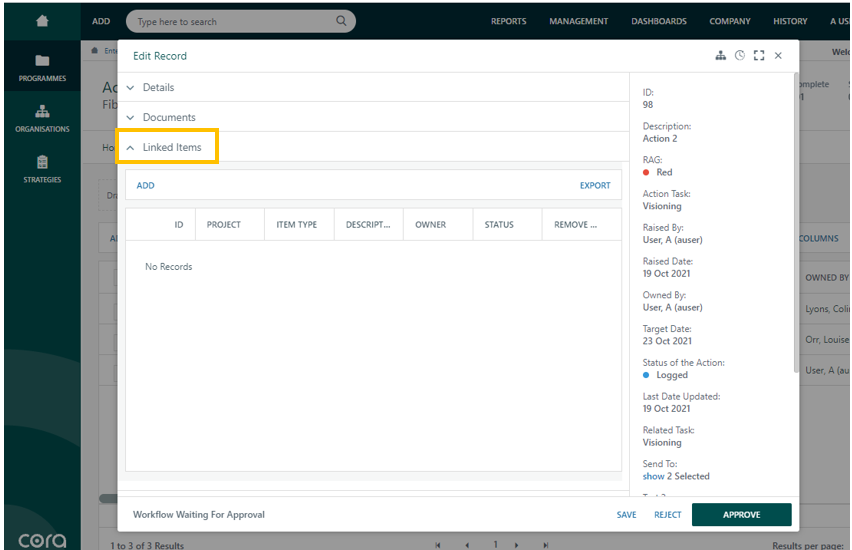Approve the workflow
852x550 pixels.
pyautogui.click(x=741, y=515)
